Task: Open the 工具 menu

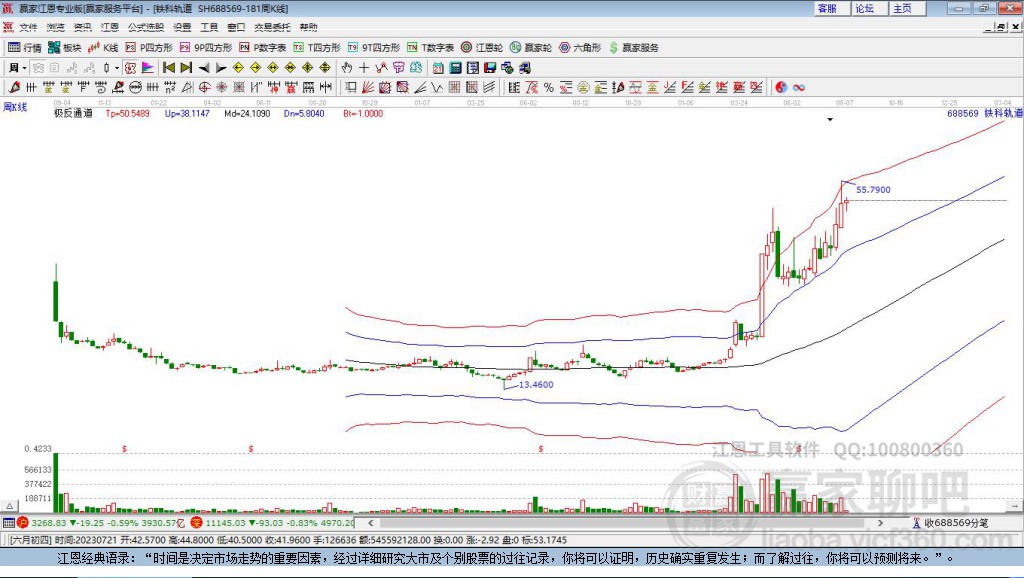Action: [x=209, y=27]
